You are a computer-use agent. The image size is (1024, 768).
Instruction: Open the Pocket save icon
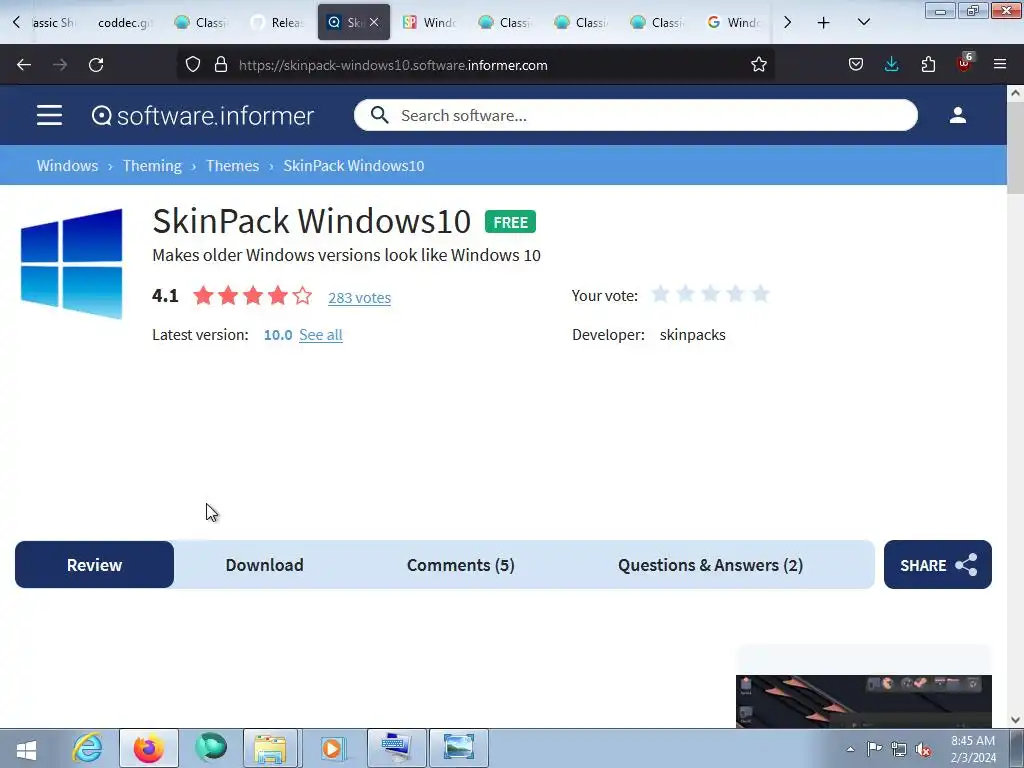pyautogui.click(x=856, y=65)
